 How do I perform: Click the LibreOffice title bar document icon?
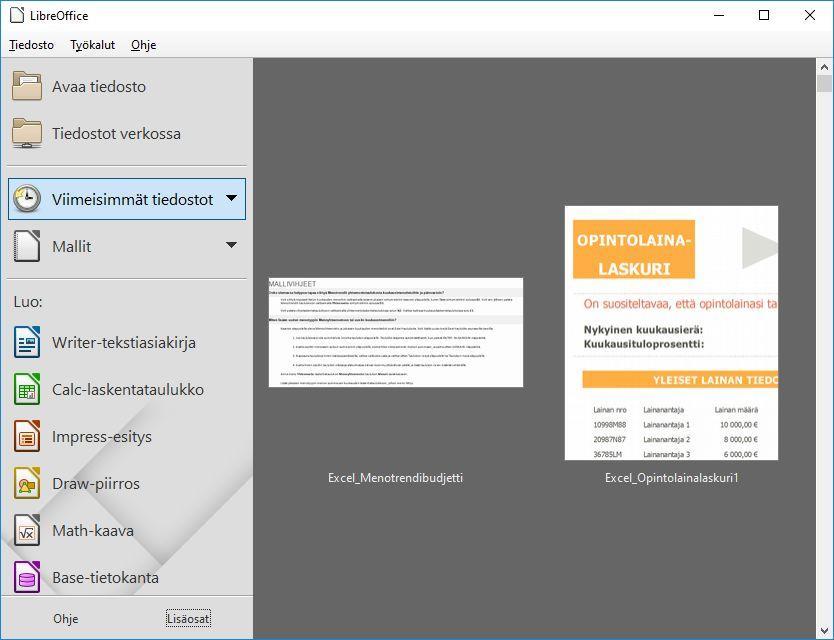point(17,15)
